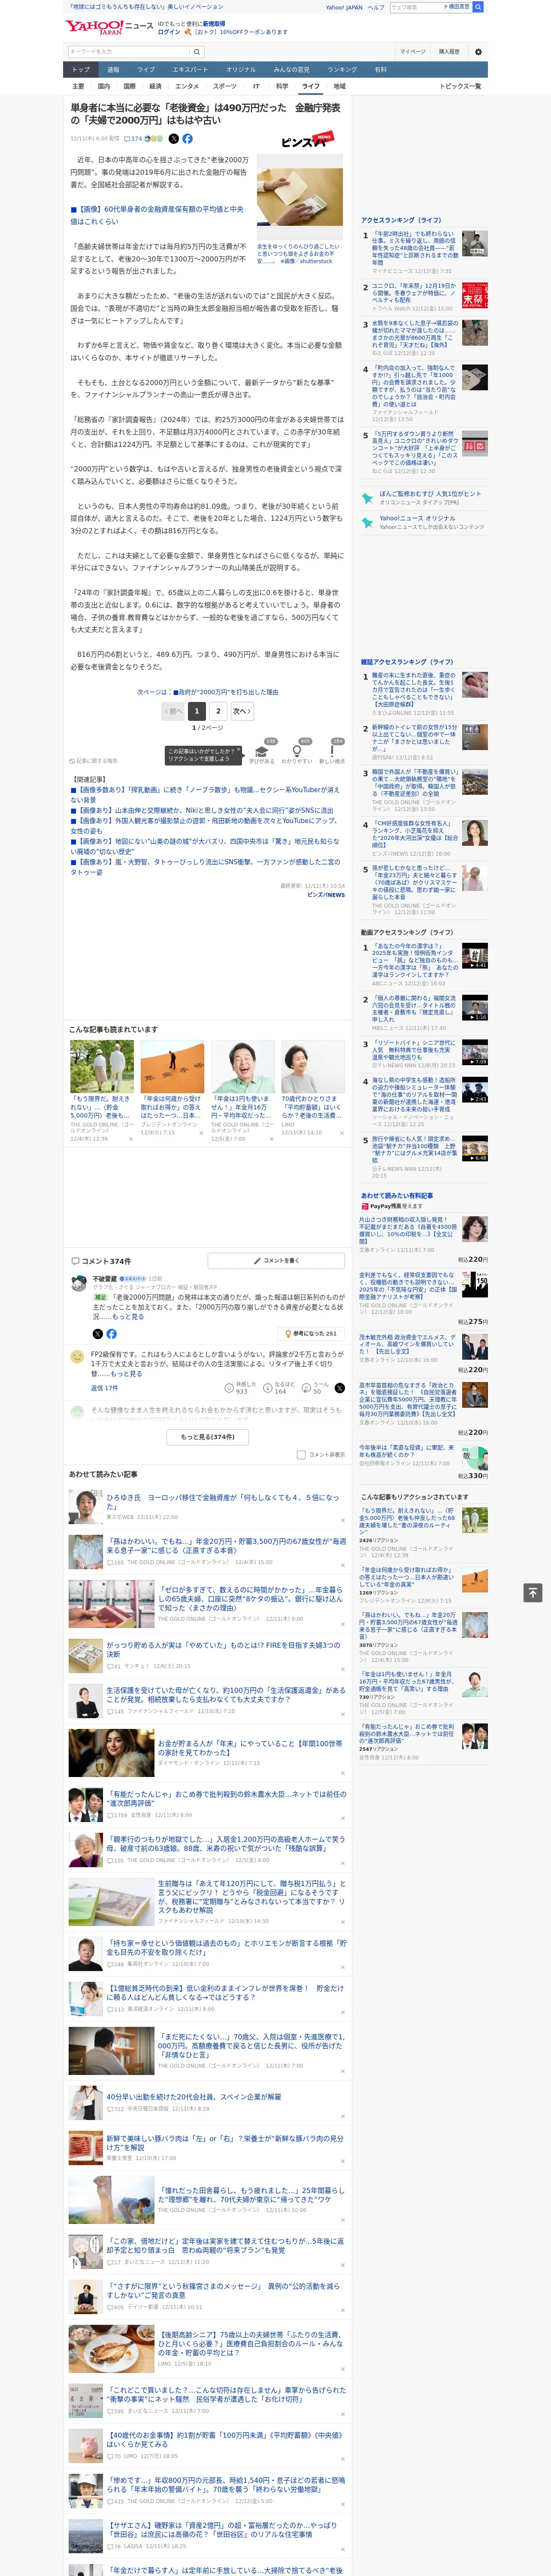Open the settings gear icon
Viewport: 551px width, 2576px height.
point(477,51)
